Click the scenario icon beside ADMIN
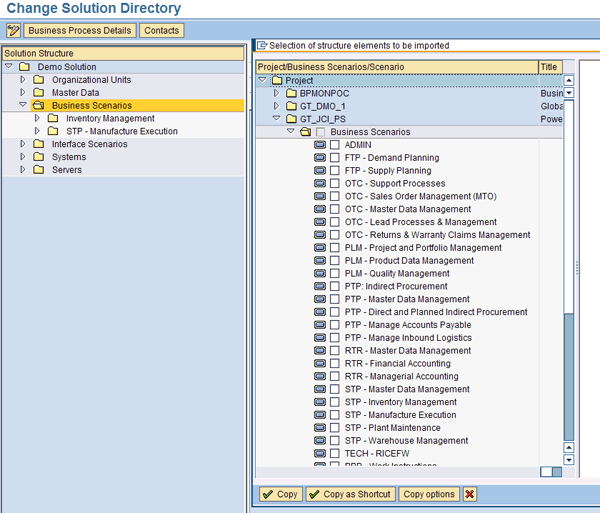The height and width of the screenshot is (513, 600). click(320, 145)
